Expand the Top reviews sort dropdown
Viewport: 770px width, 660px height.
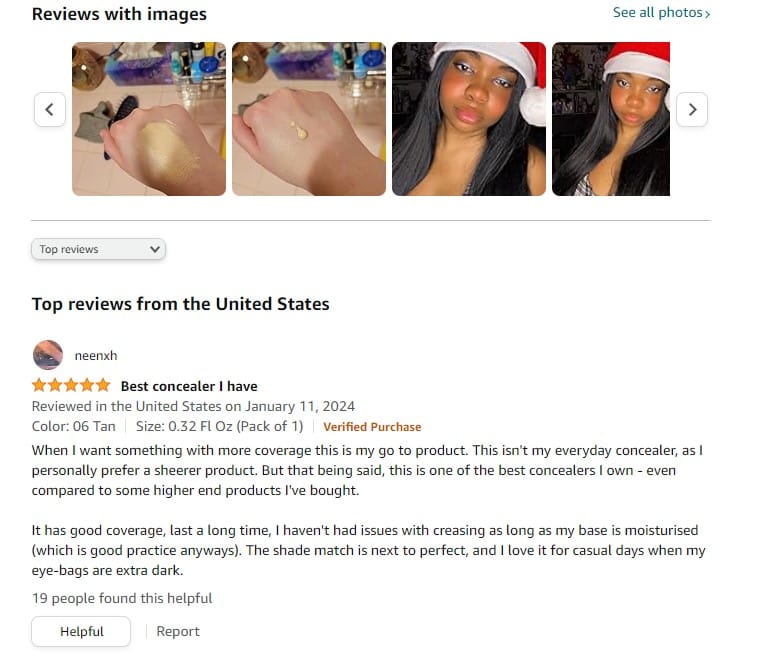click(x=98, y=249)
